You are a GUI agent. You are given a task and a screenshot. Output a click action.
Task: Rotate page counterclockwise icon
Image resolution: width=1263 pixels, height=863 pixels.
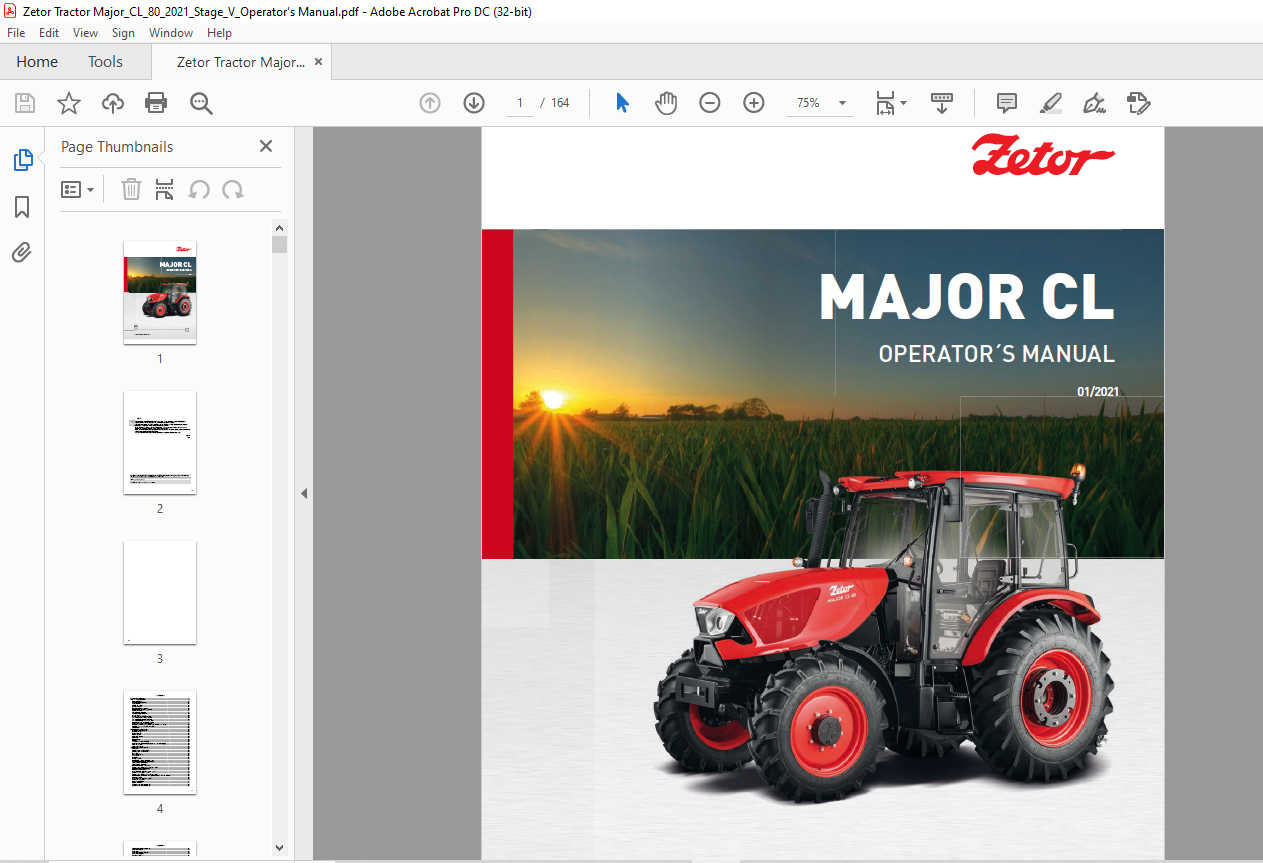tap(199, 189)
